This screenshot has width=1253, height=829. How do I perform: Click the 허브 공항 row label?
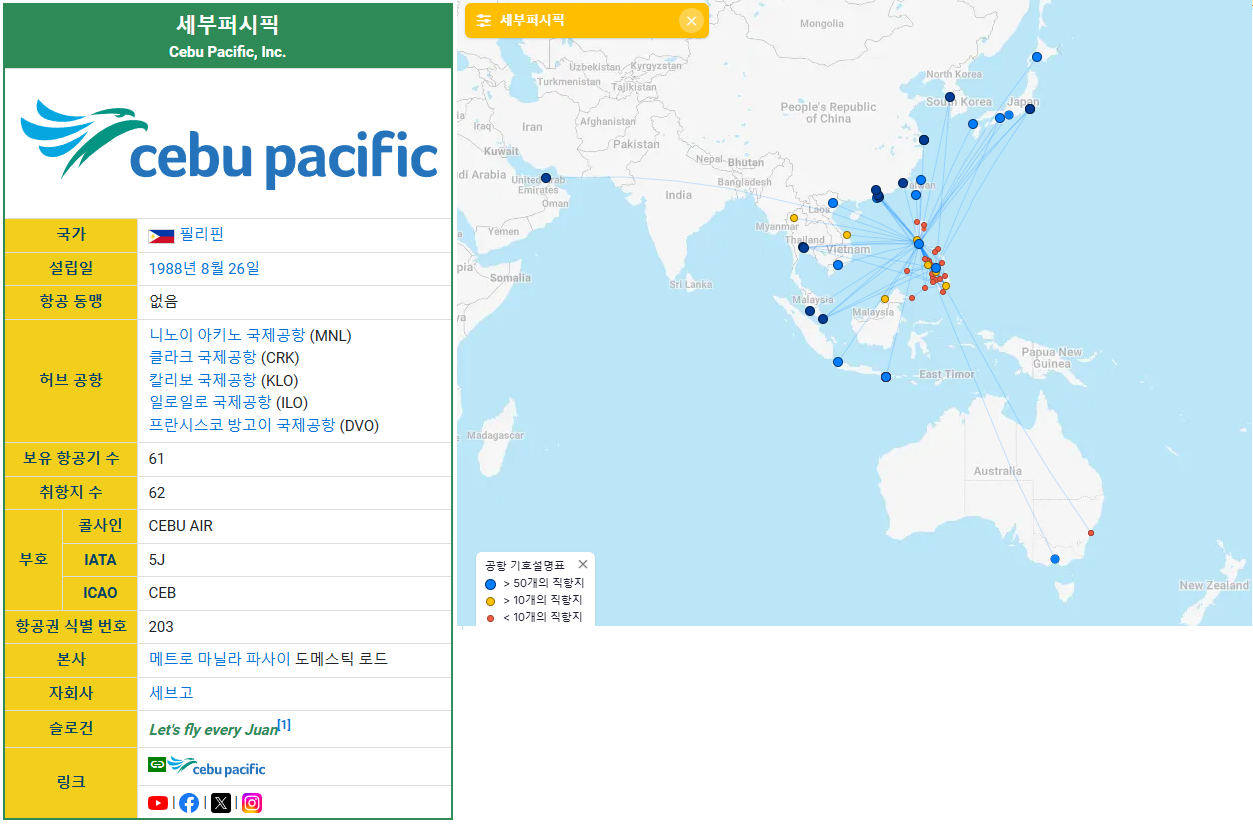pos(71,380)
